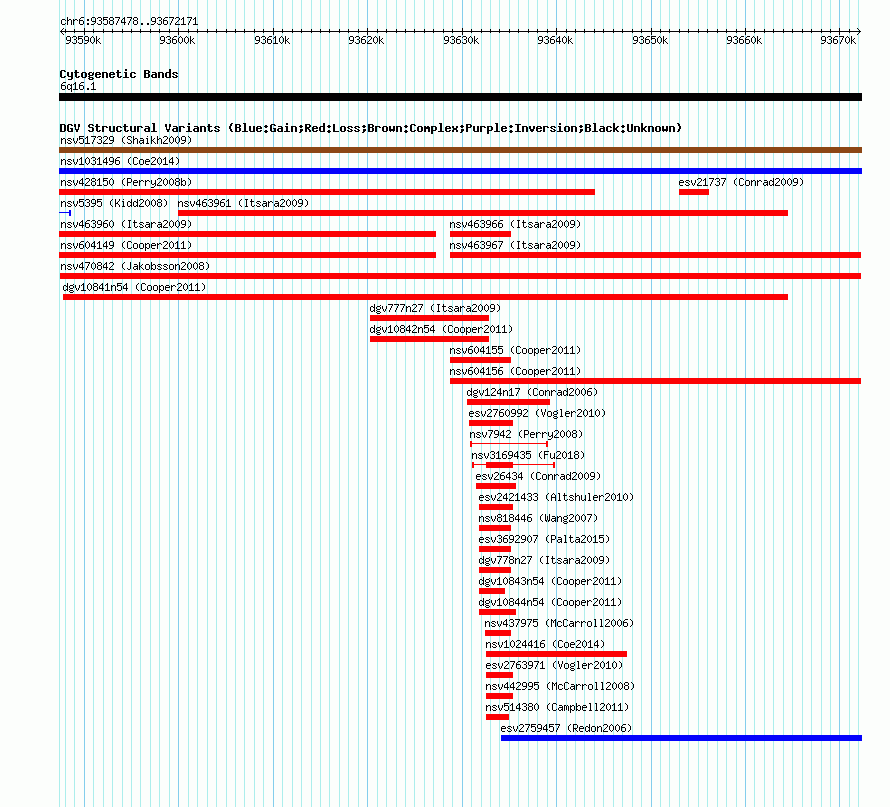Image resolution: width=890 pixels, height=807 pixels.
Task: Open esv2763971 (Vogler2010) label
Action: pyautogui.click(x=554, y=665)
